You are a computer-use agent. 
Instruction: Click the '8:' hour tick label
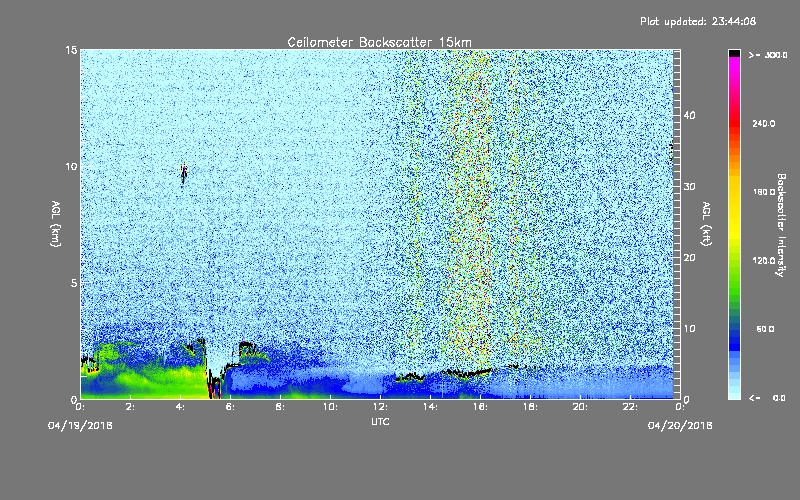coord(280,407)
